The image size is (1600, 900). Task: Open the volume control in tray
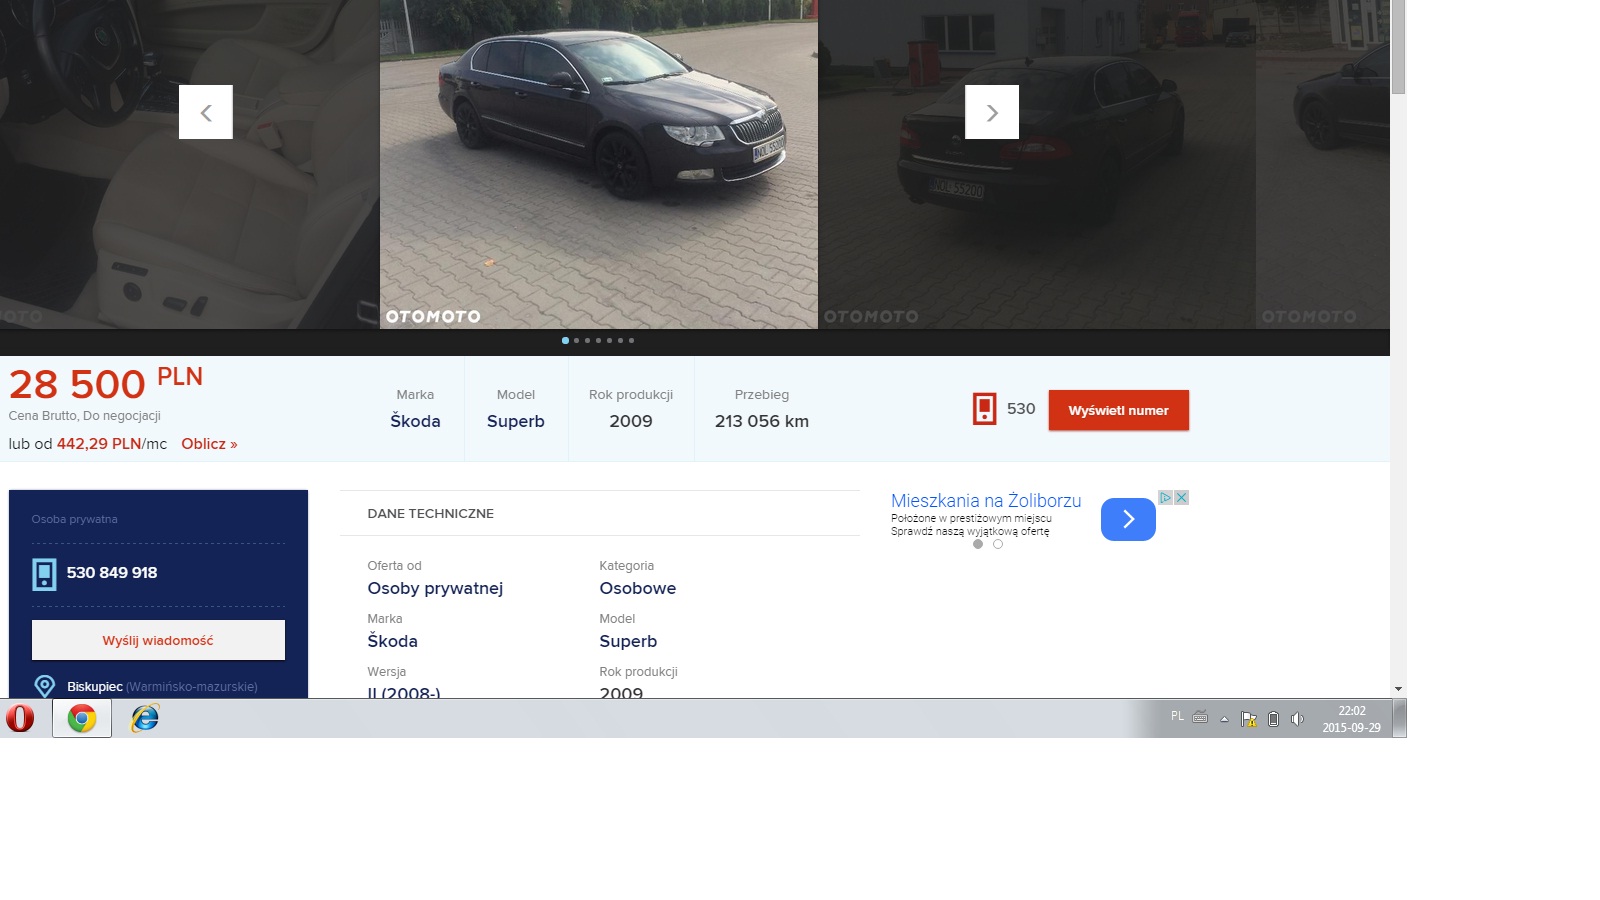tap(1297, 718)
